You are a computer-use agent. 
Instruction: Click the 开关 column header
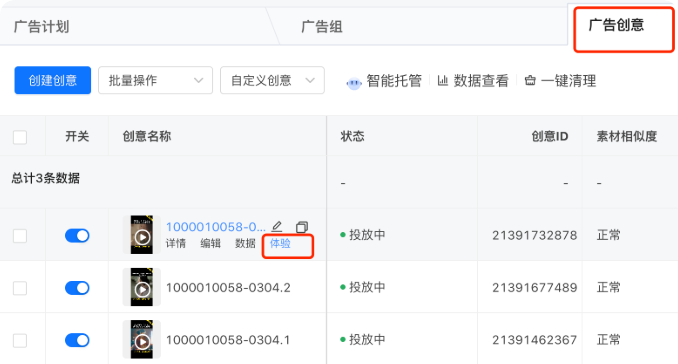point(77,137)
